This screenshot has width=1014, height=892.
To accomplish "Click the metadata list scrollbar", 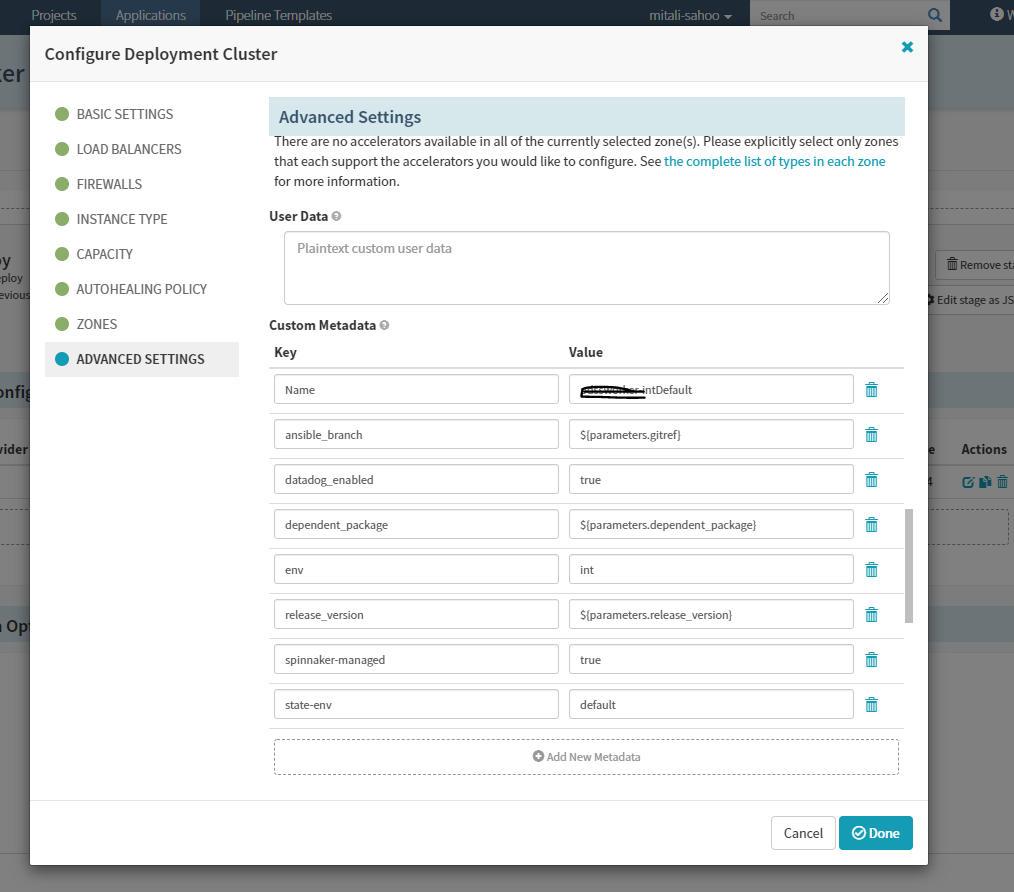I will tap(908, 565).
